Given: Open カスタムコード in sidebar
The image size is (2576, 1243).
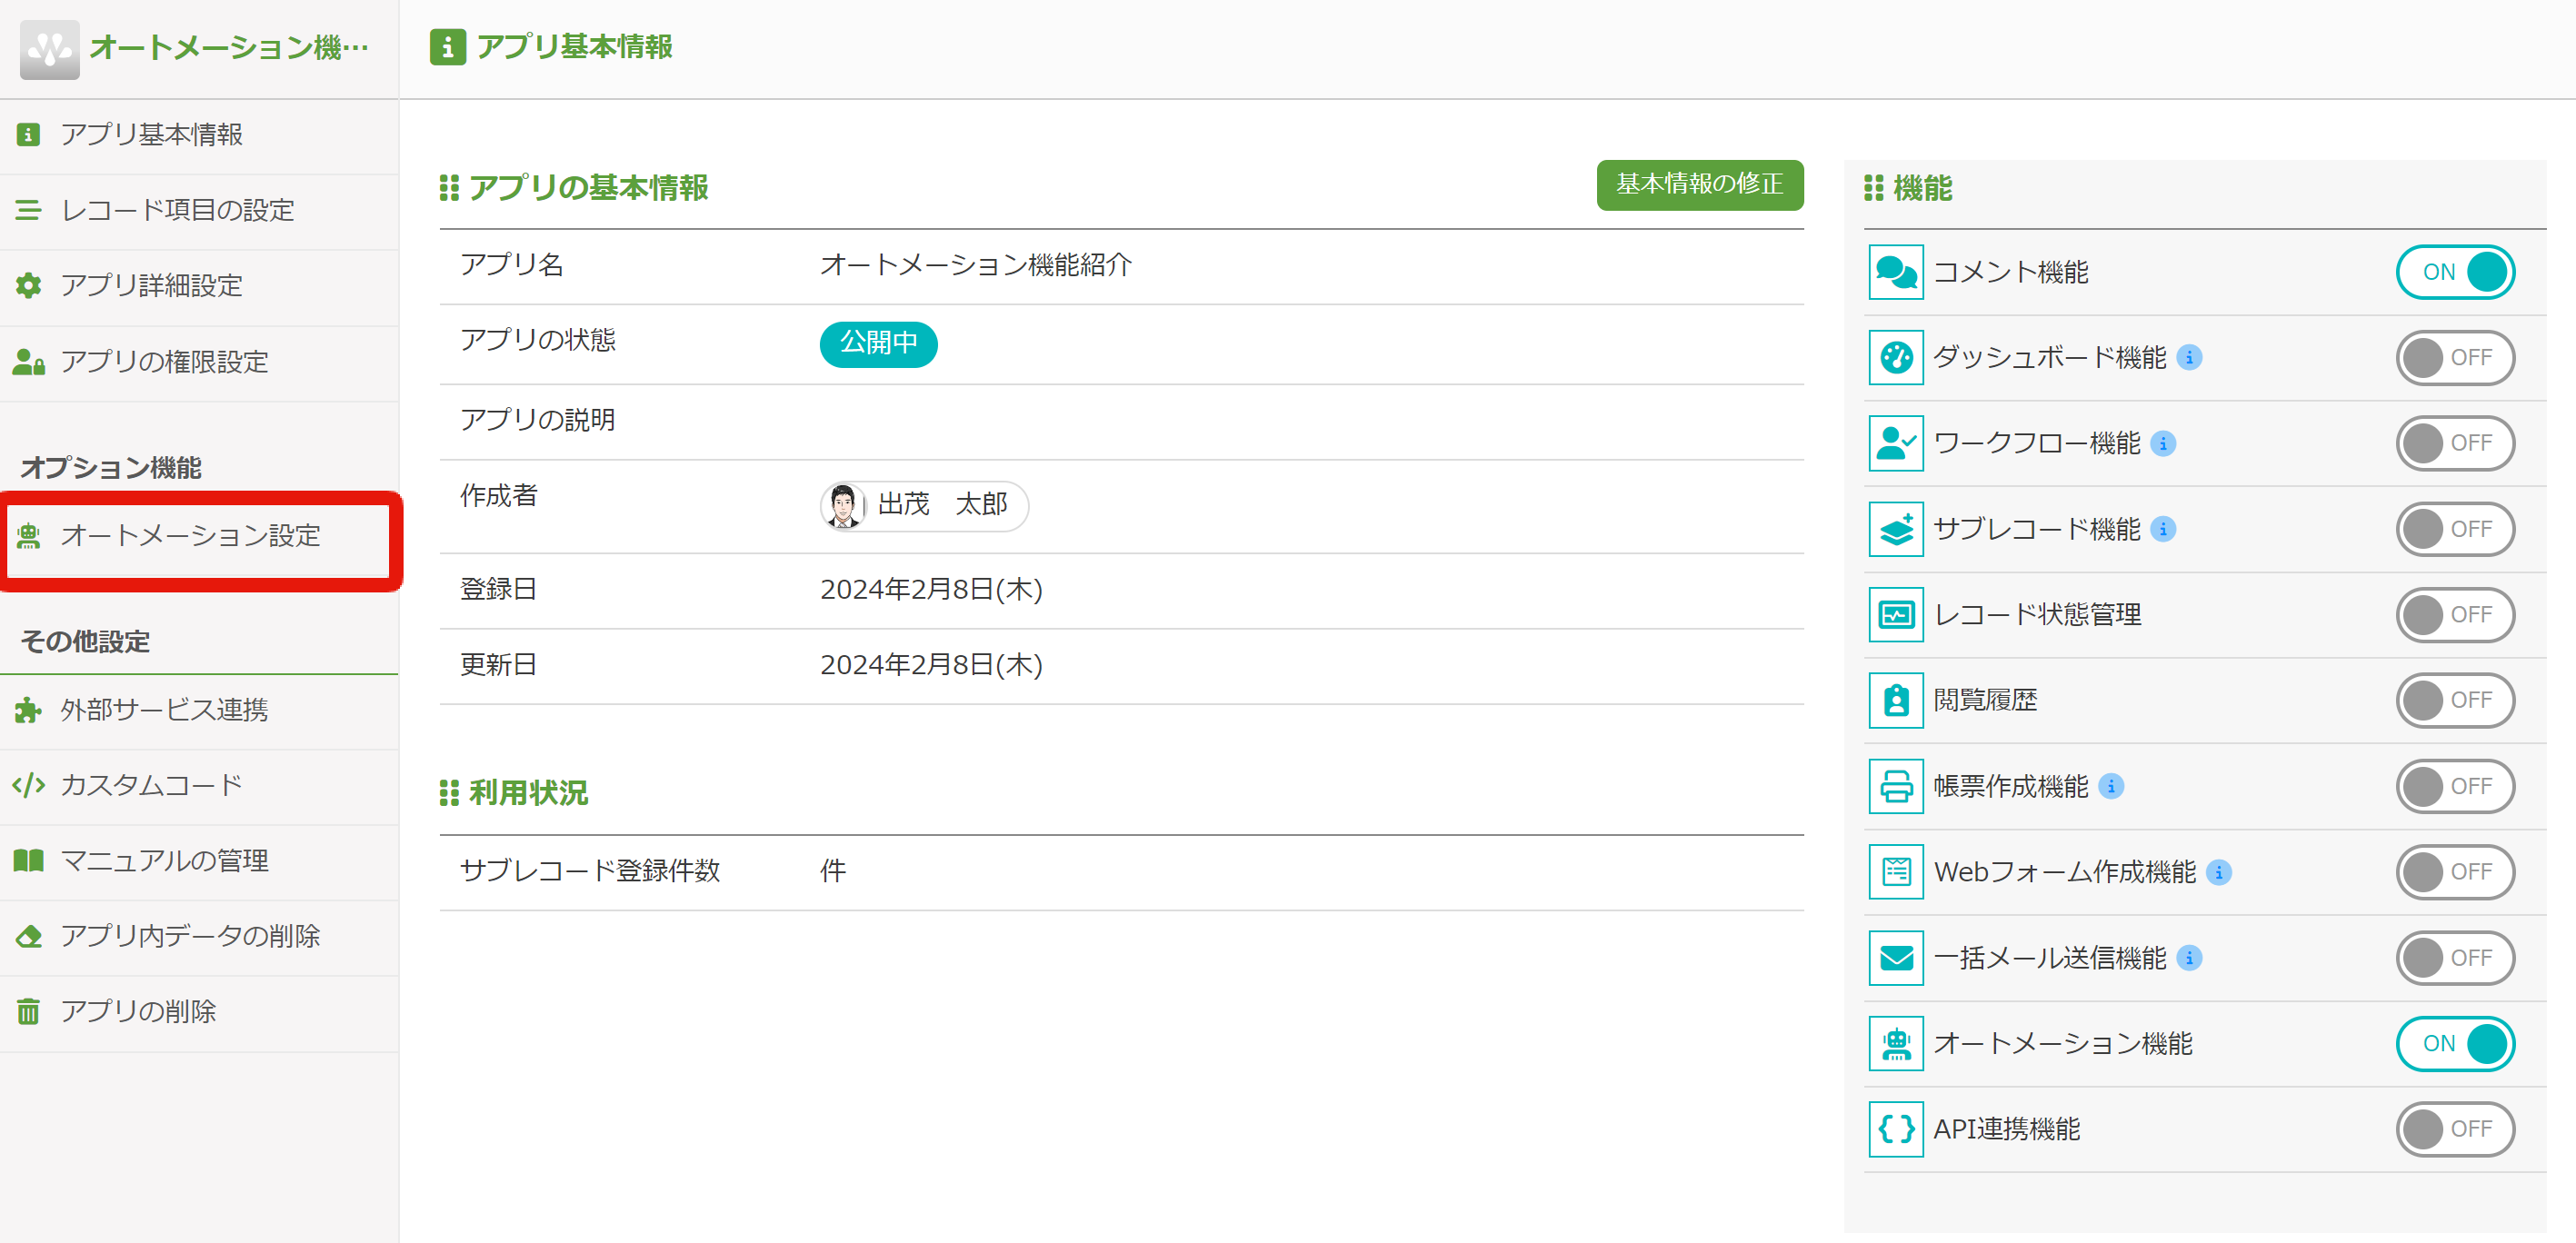Looking at the screenshot, I should (151, 785).
